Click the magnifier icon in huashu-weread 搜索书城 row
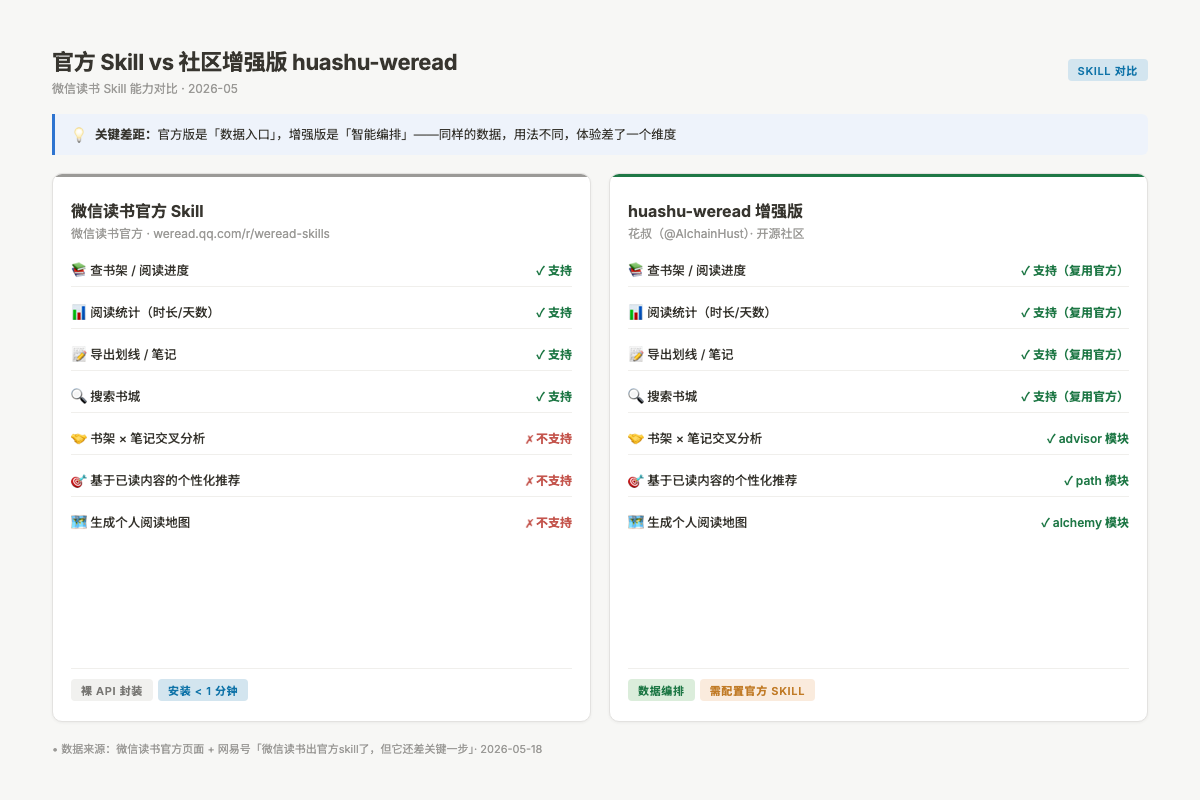 point(636,396)
